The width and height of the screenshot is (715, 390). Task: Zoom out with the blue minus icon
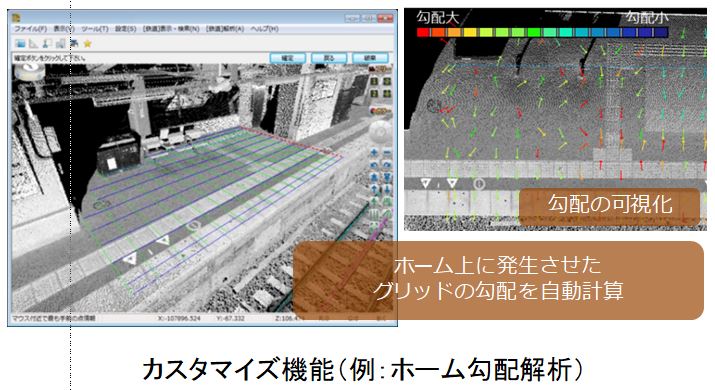[387, 153]
